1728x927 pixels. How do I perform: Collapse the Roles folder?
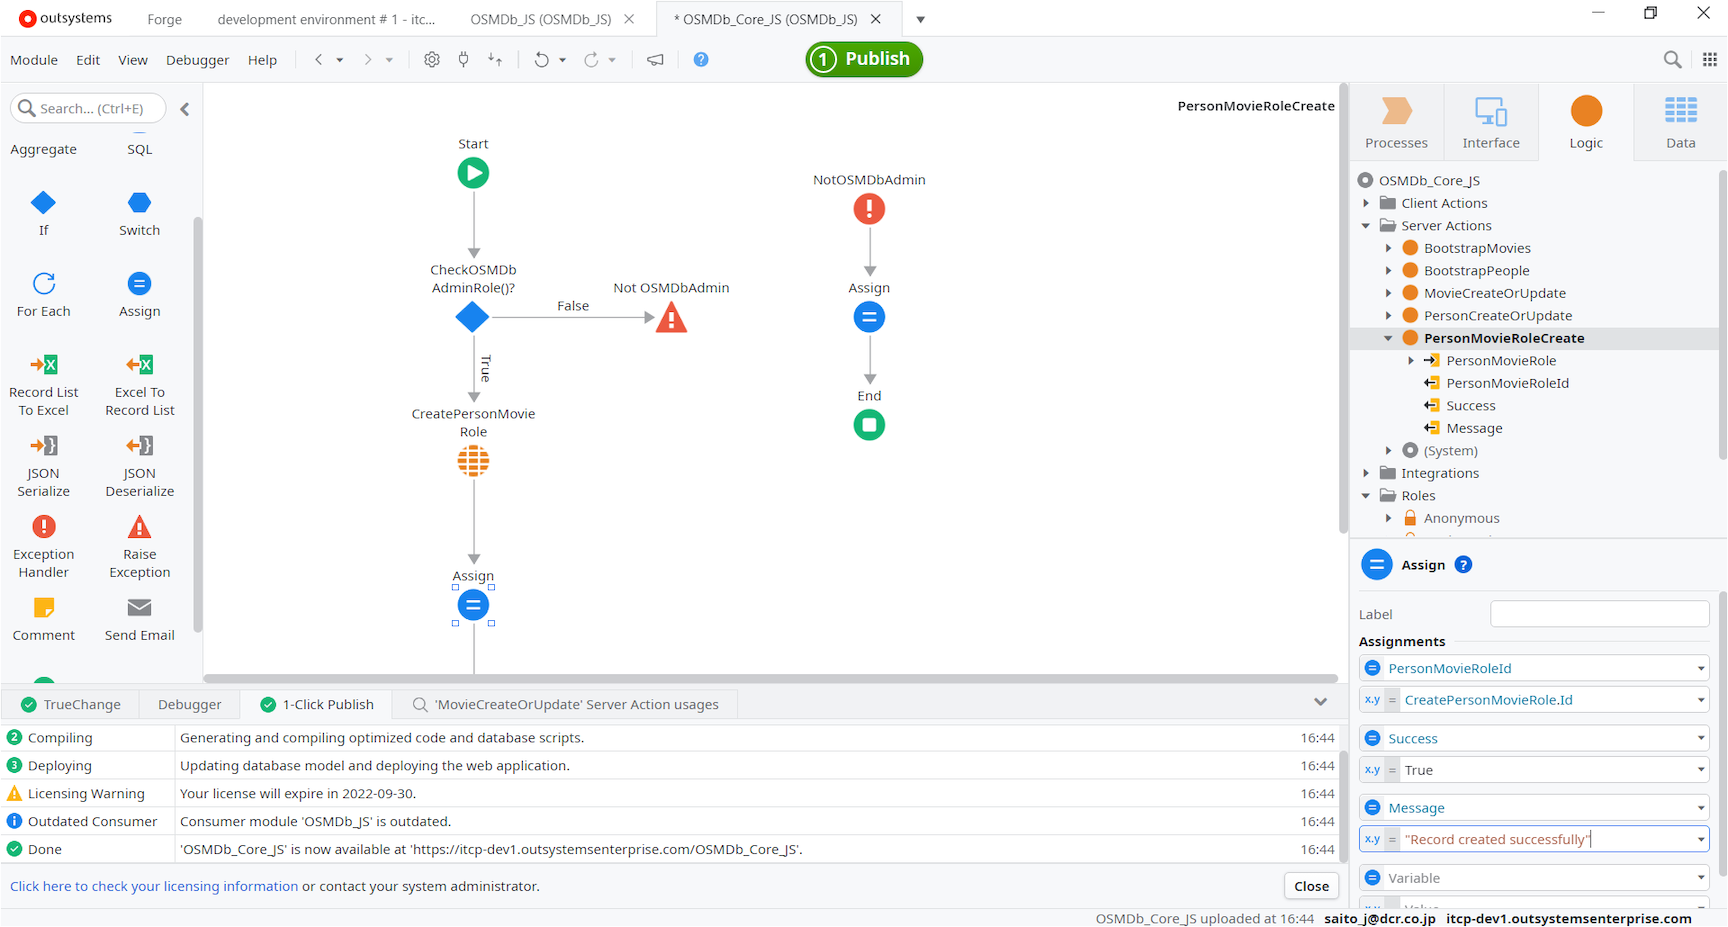(1366, 496)
